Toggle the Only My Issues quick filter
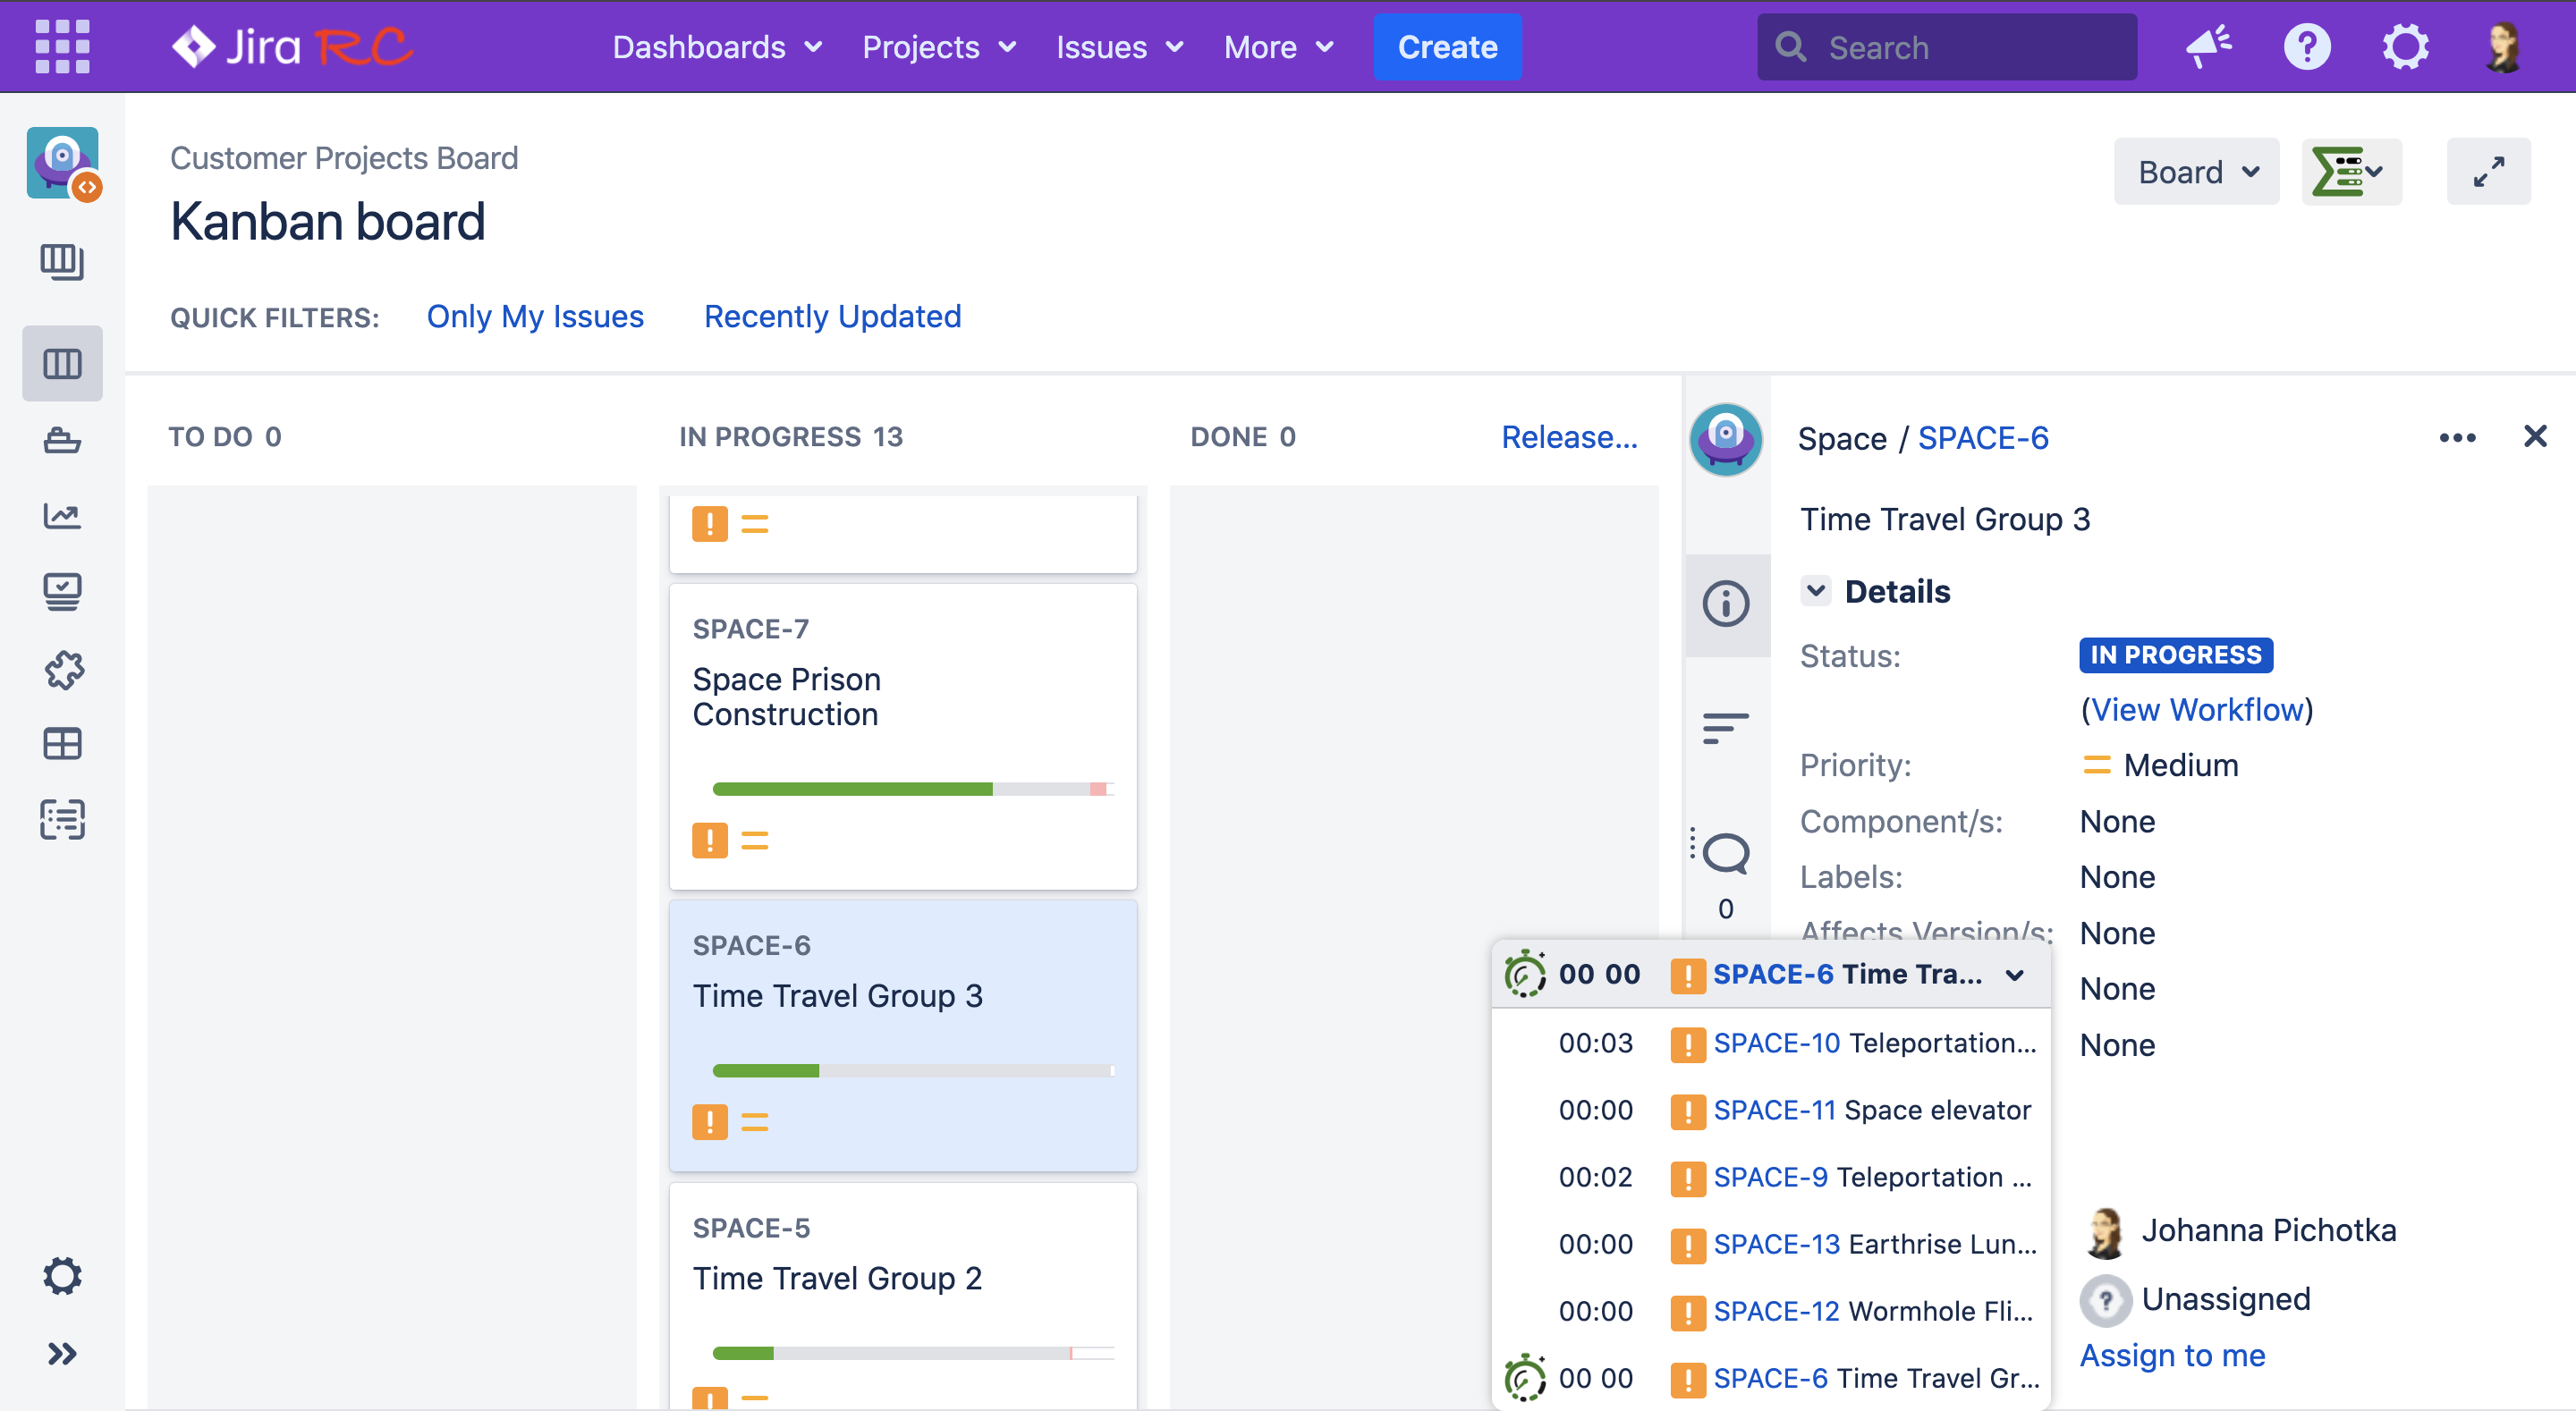The width and height of the screenshot is (2576, 1411). point(535,316)
